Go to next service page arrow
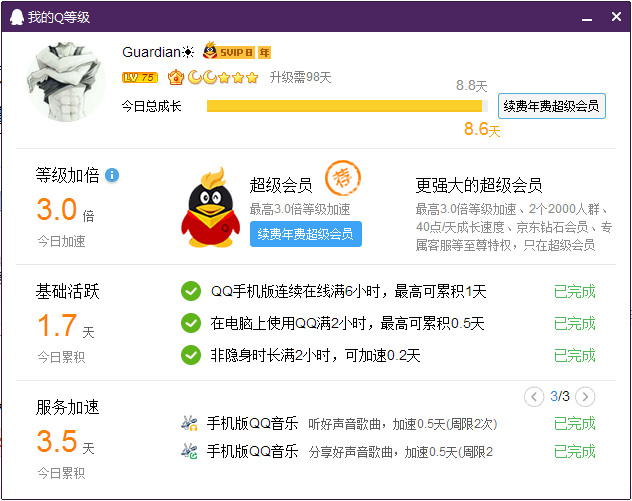 (x=585, y=397)
